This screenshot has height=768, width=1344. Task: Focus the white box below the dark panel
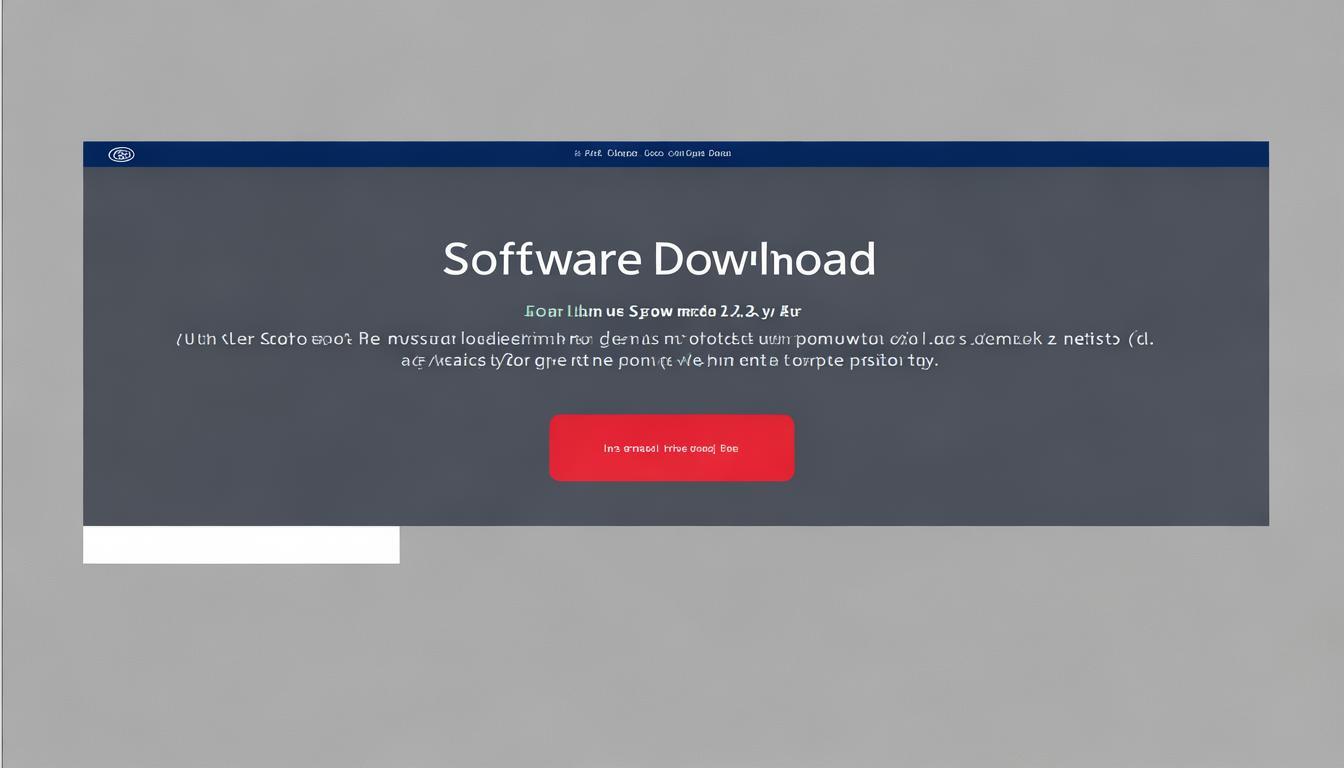click(241, 545)
